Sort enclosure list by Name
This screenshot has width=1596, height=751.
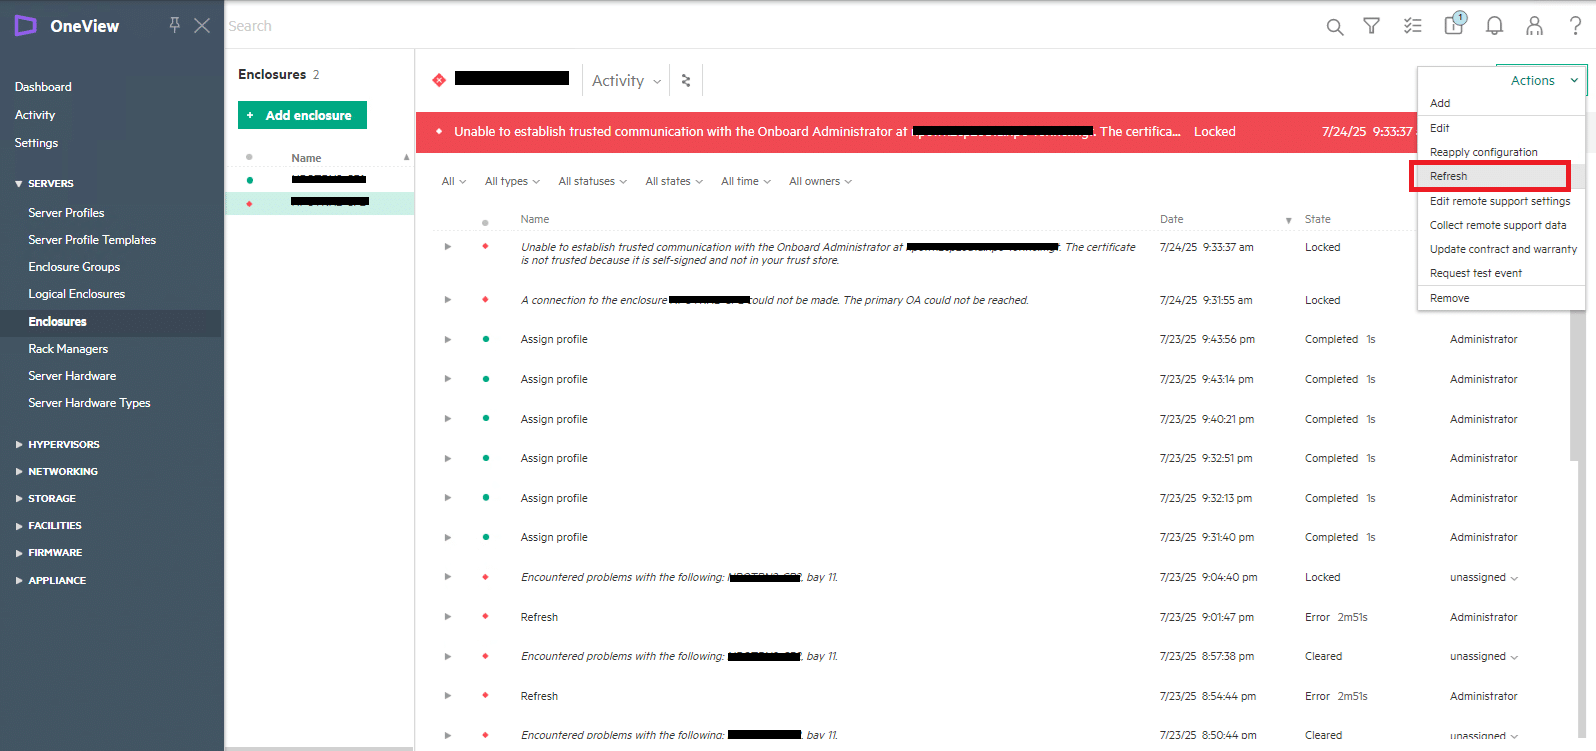pyautogui.click(x=306, y=158)
